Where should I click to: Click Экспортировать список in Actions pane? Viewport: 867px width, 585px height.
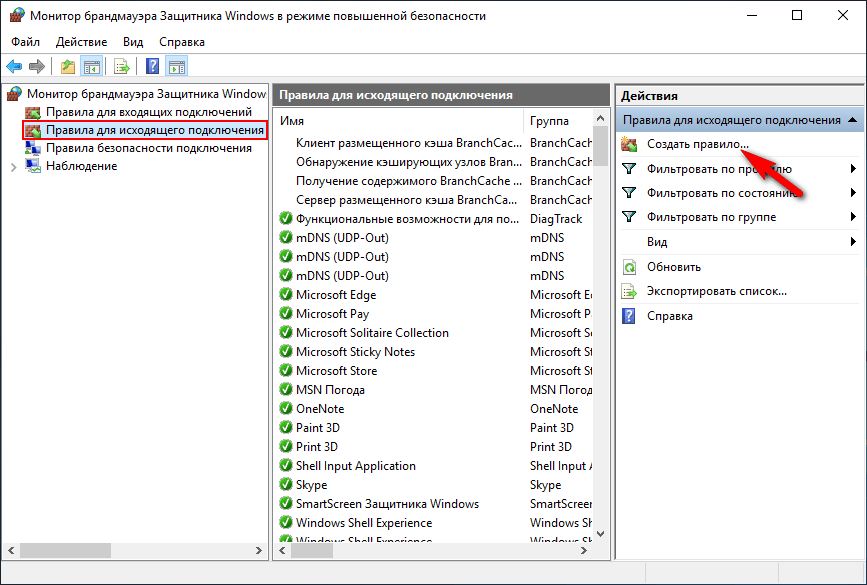tap(717, 291)
